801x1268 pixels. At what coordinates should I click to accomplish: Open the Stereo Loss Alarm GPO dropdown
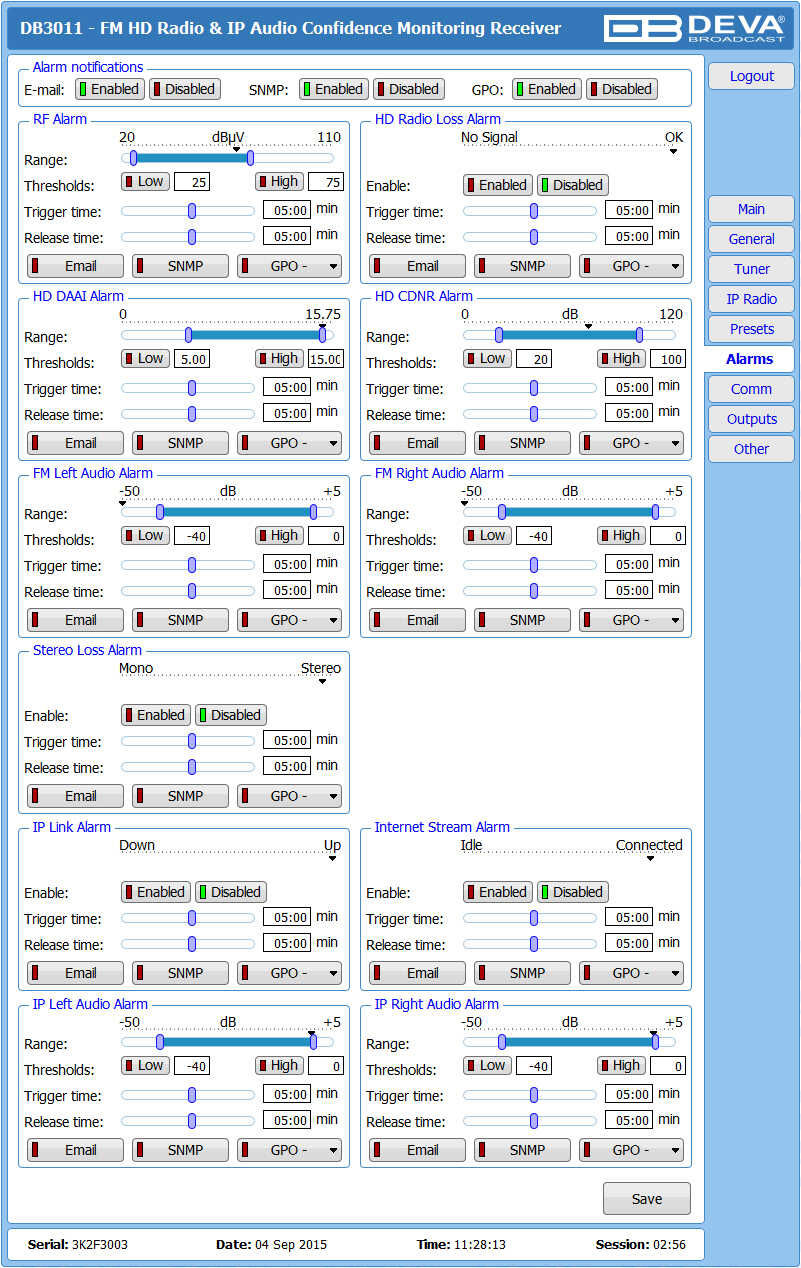(x=289, y=796)
